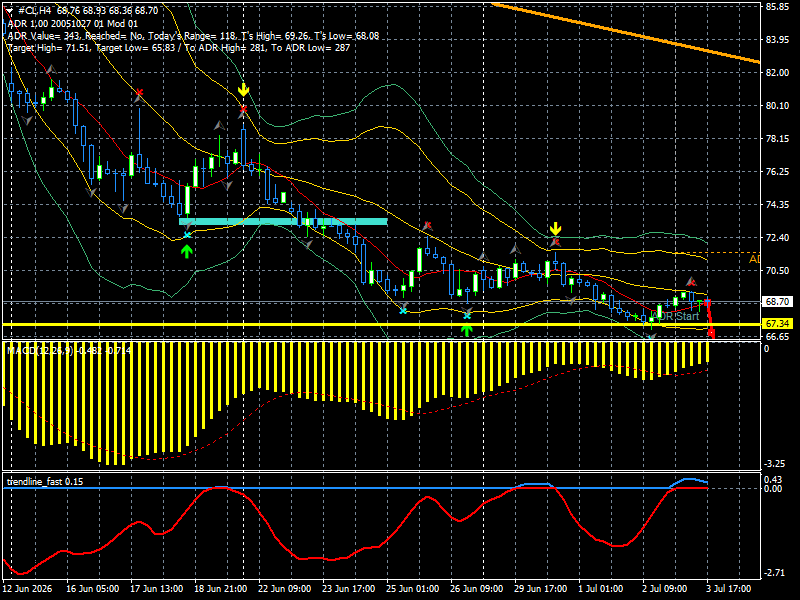This screenshot has width=800, height=600.
Task: Click the "ADR Start" chart label
Action: (x=677, y=316)
